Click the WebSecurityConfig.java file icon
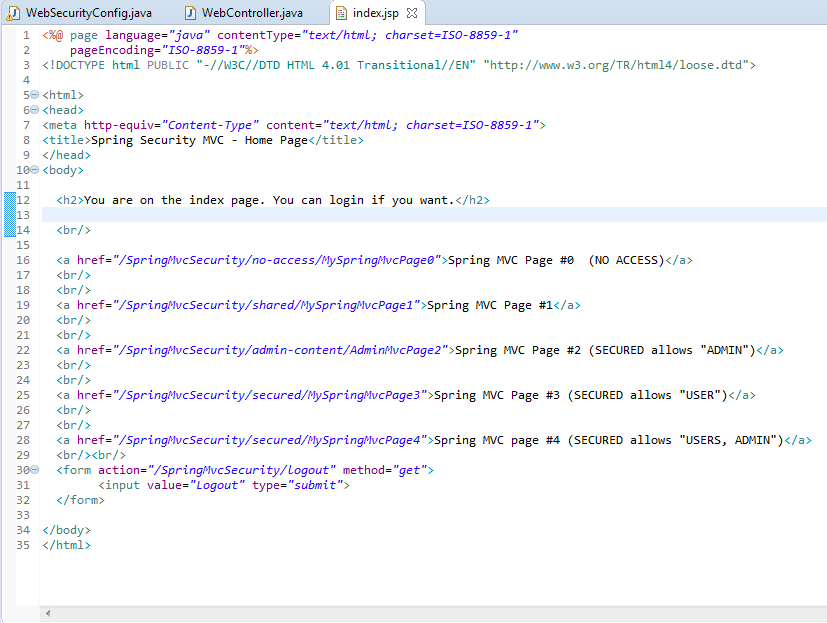The width and height of the screenshot is (827, 623). tap(13, 13)
